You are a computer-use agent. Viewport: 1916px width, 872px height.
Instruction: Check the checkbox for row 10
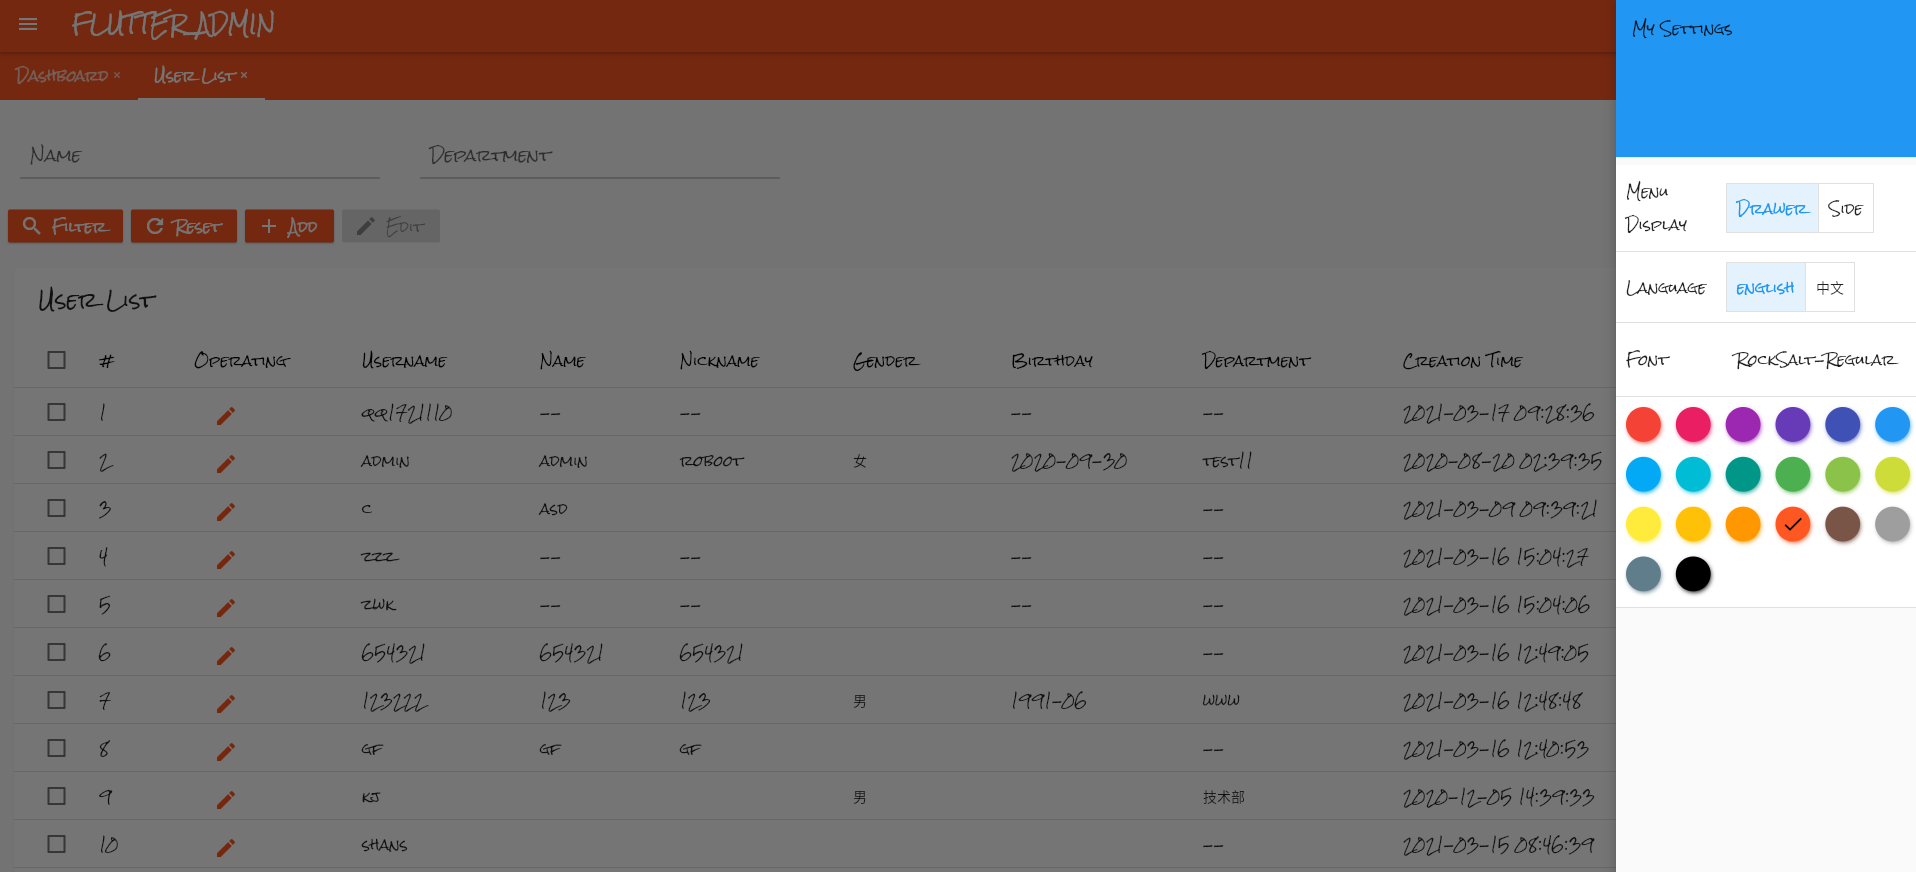[x=56, y=844]
